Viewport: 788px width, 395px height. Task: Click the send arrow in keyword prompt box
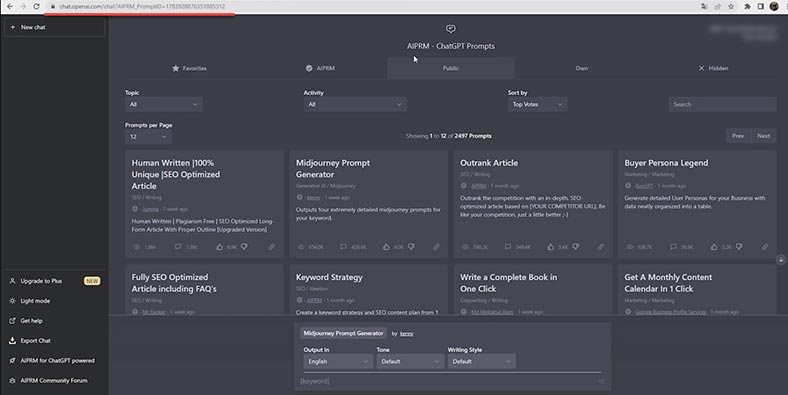601,381
